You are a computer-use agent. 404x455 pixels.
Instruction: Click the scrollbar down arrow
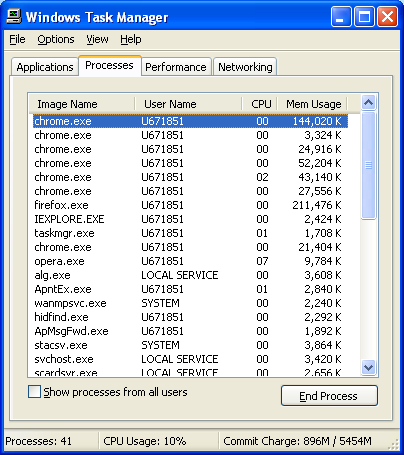pyautogui.click(x=369, y=367)
